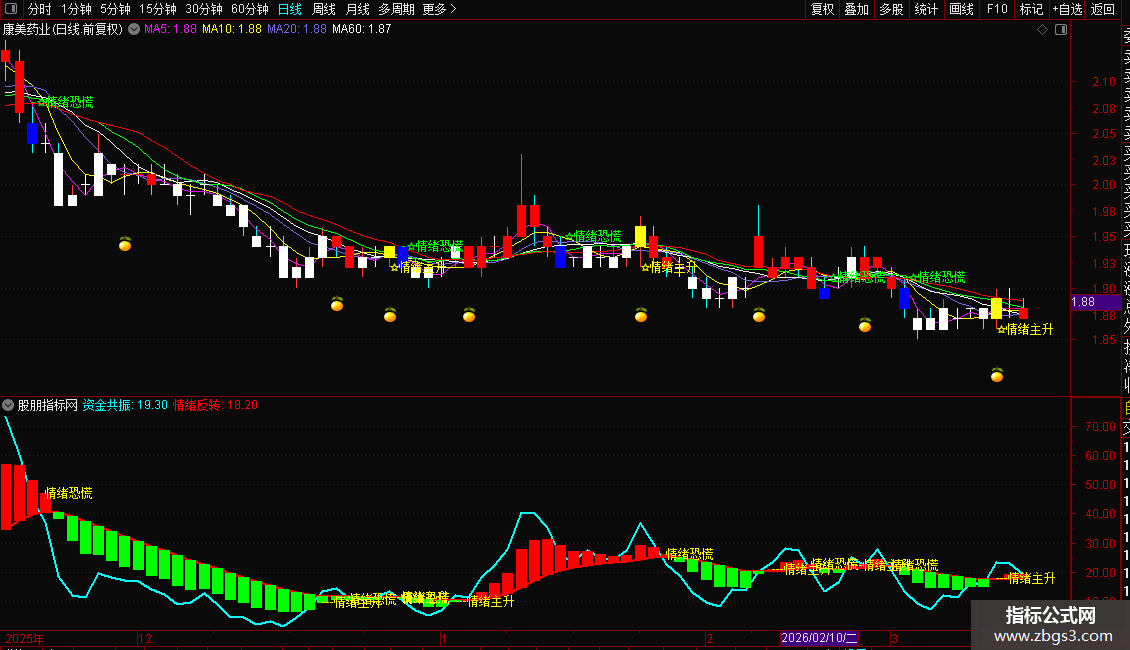The image size is (1130, 650).
Task: Click the MA10: 1.88 label
Action: point(231,30)
